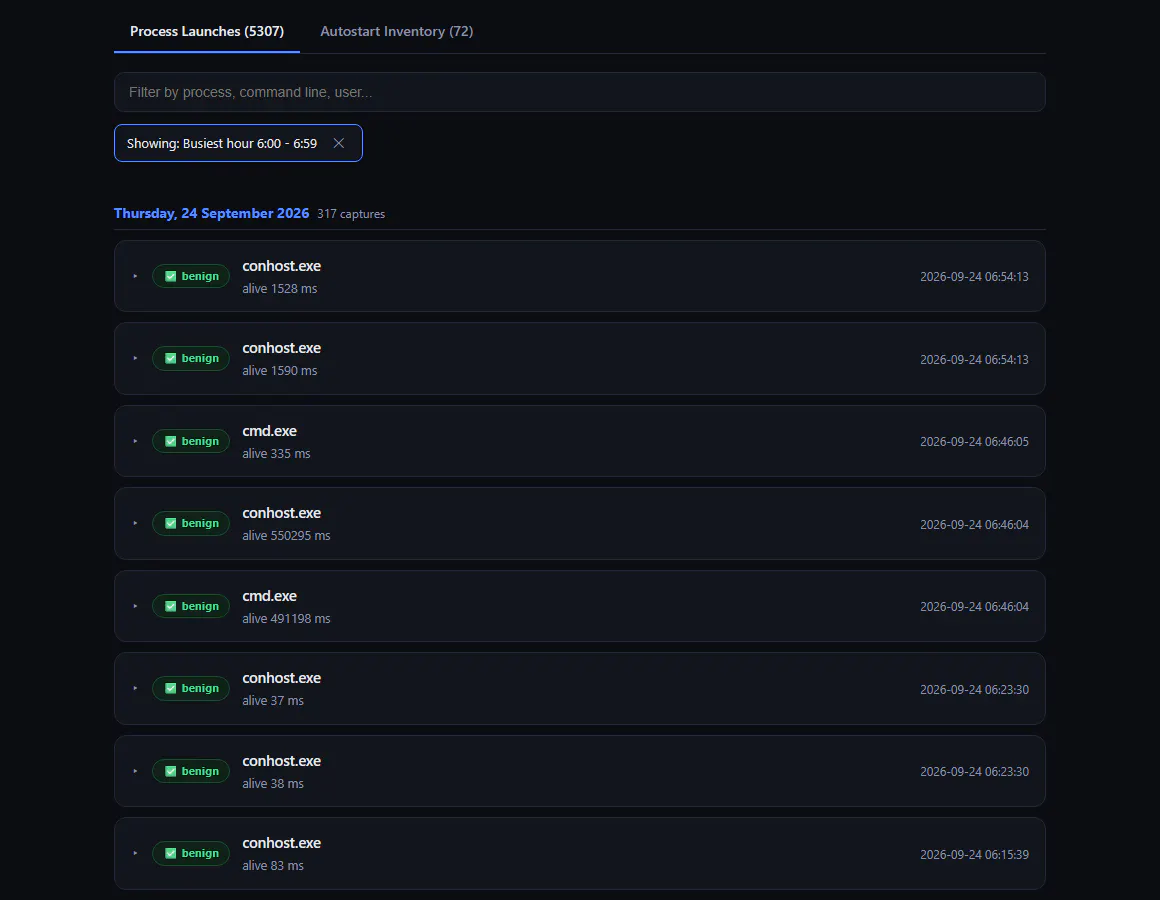Viewport: 1160px width, 900px height.
Task: Click the benign badge on the 335 ms row
Action: [191, 441]
